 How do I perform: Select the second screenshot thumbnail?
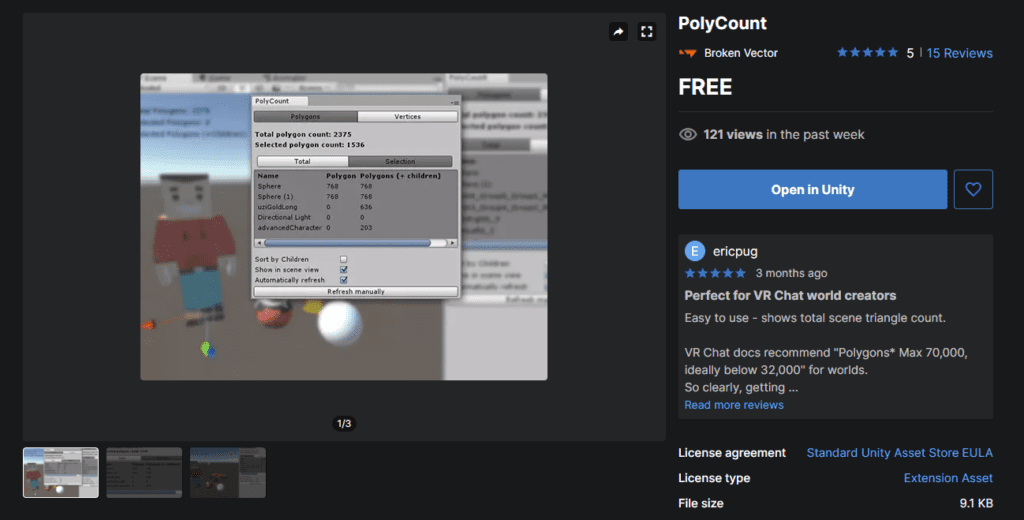(x=144, y=472)
